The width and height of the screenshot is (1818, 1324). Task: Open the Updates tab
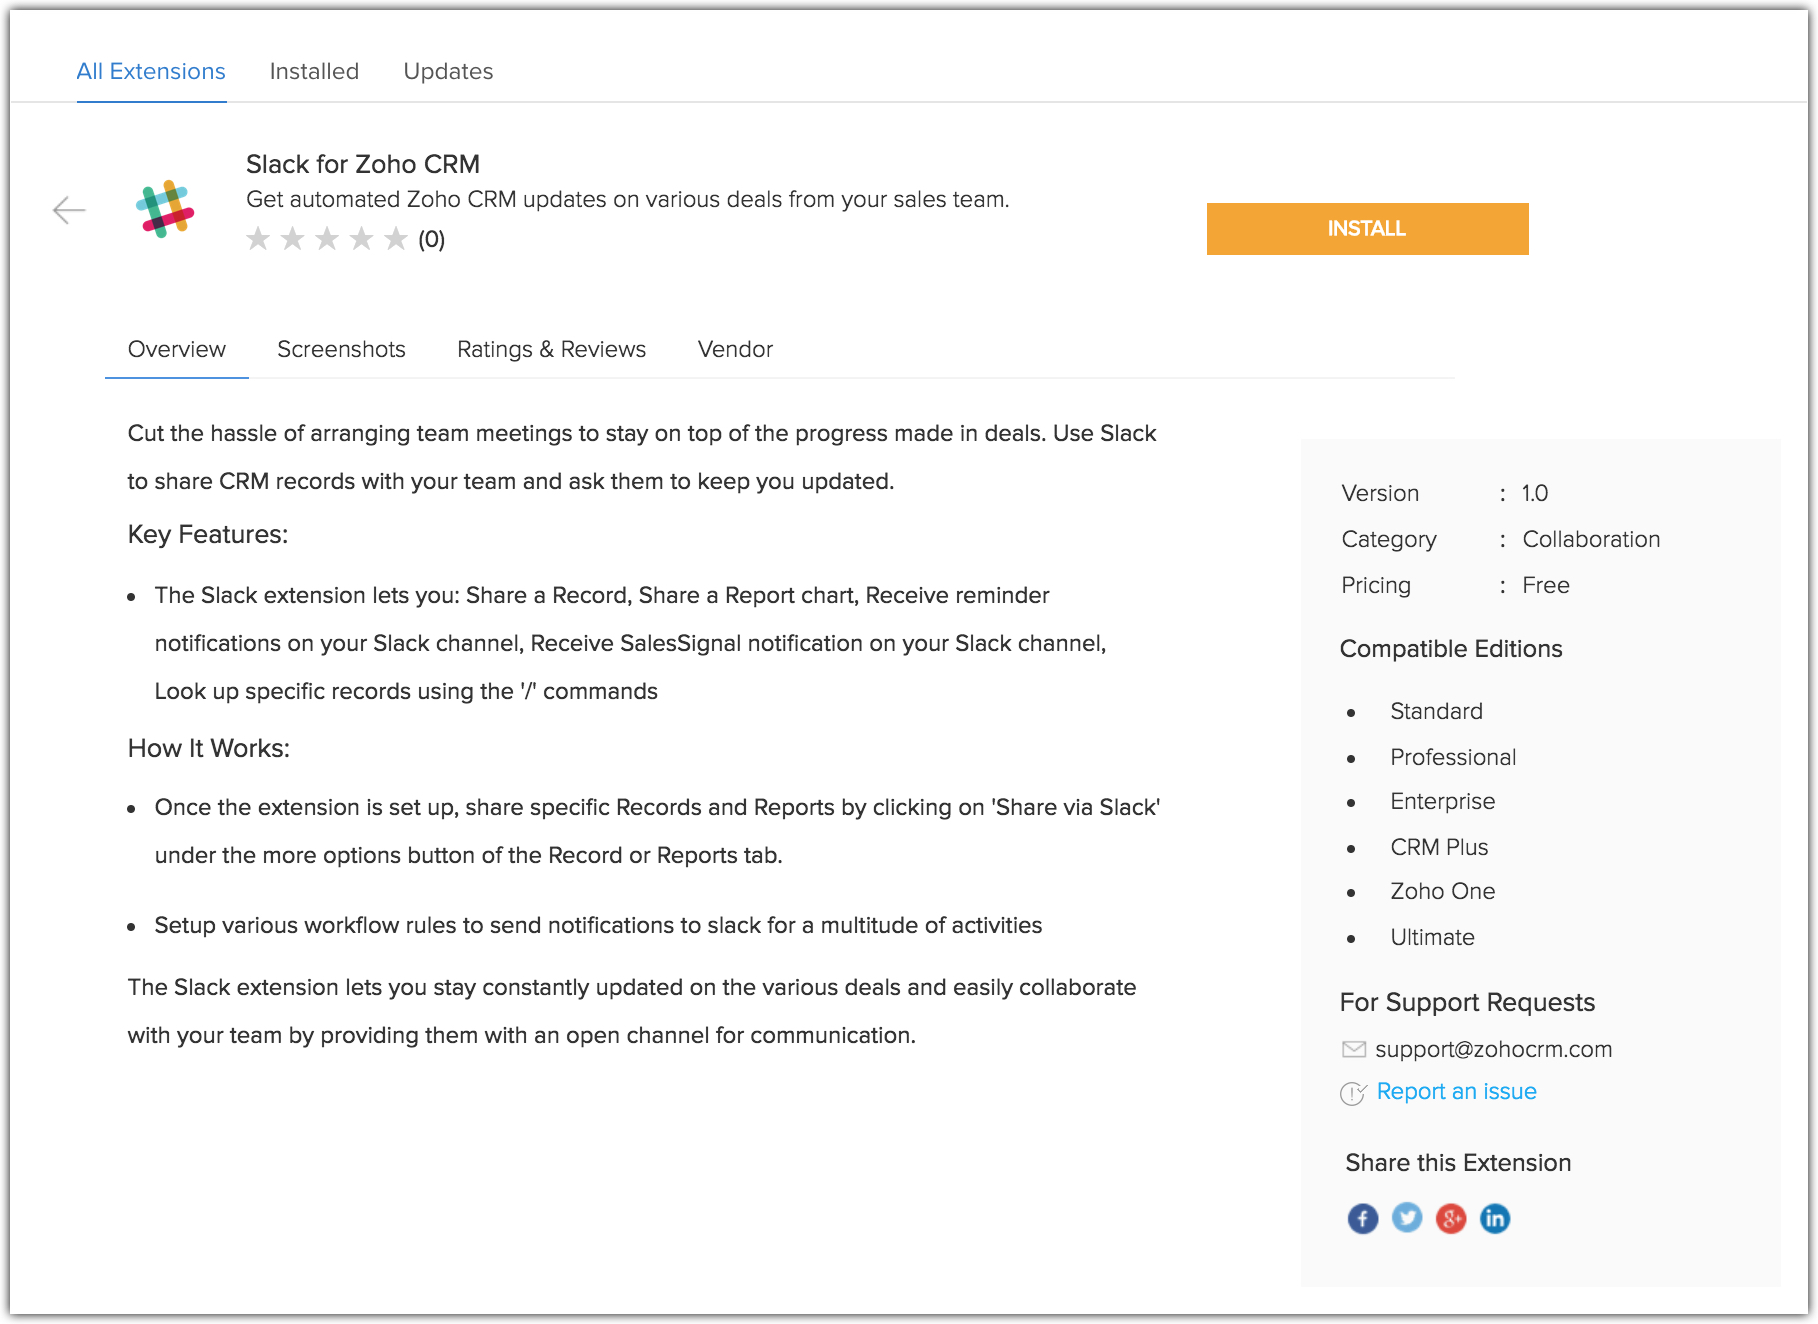[448, 71]
